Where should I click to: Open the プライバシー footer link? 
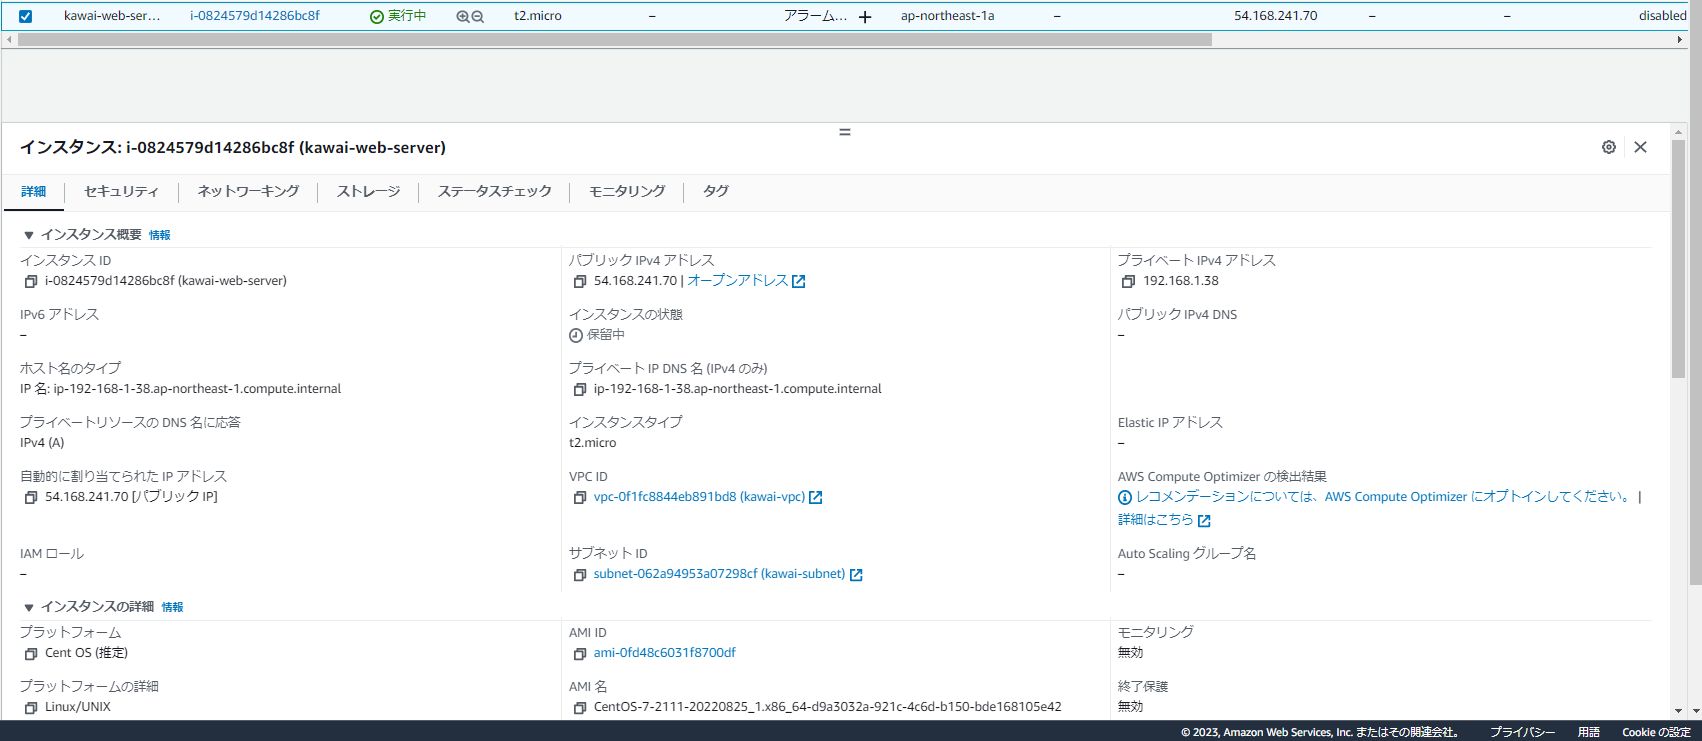(x=1522, y=732)
